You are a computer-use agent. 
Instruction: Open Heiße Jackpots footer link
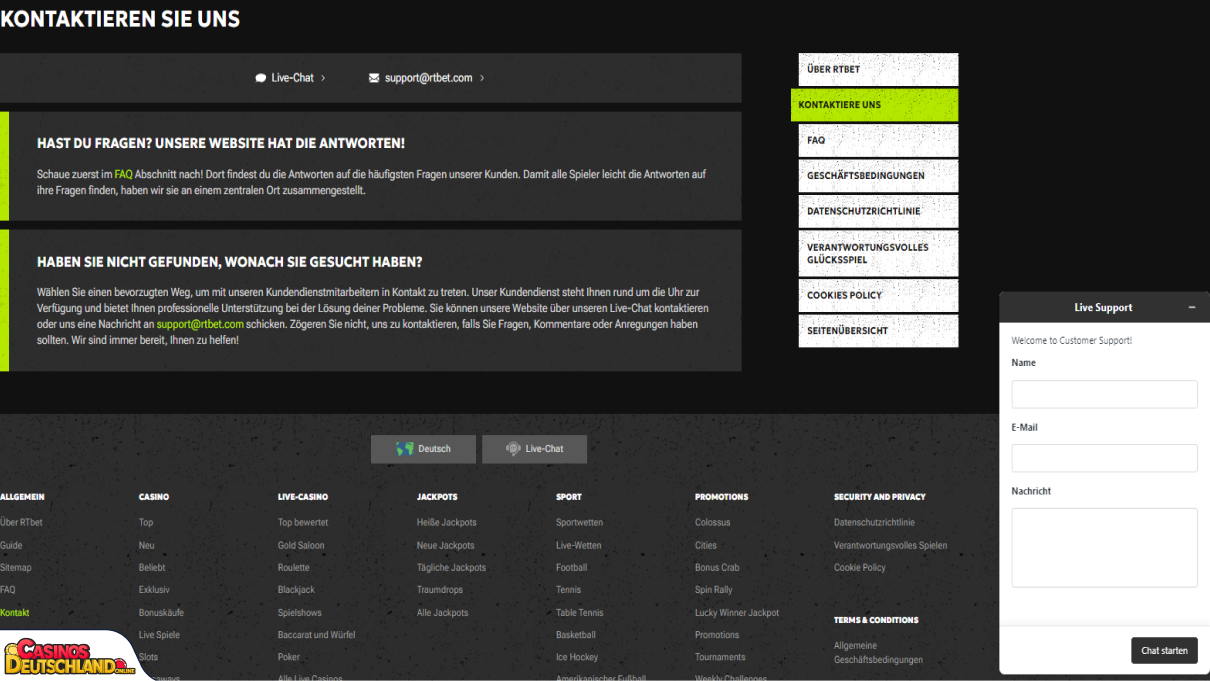[447, 523]
